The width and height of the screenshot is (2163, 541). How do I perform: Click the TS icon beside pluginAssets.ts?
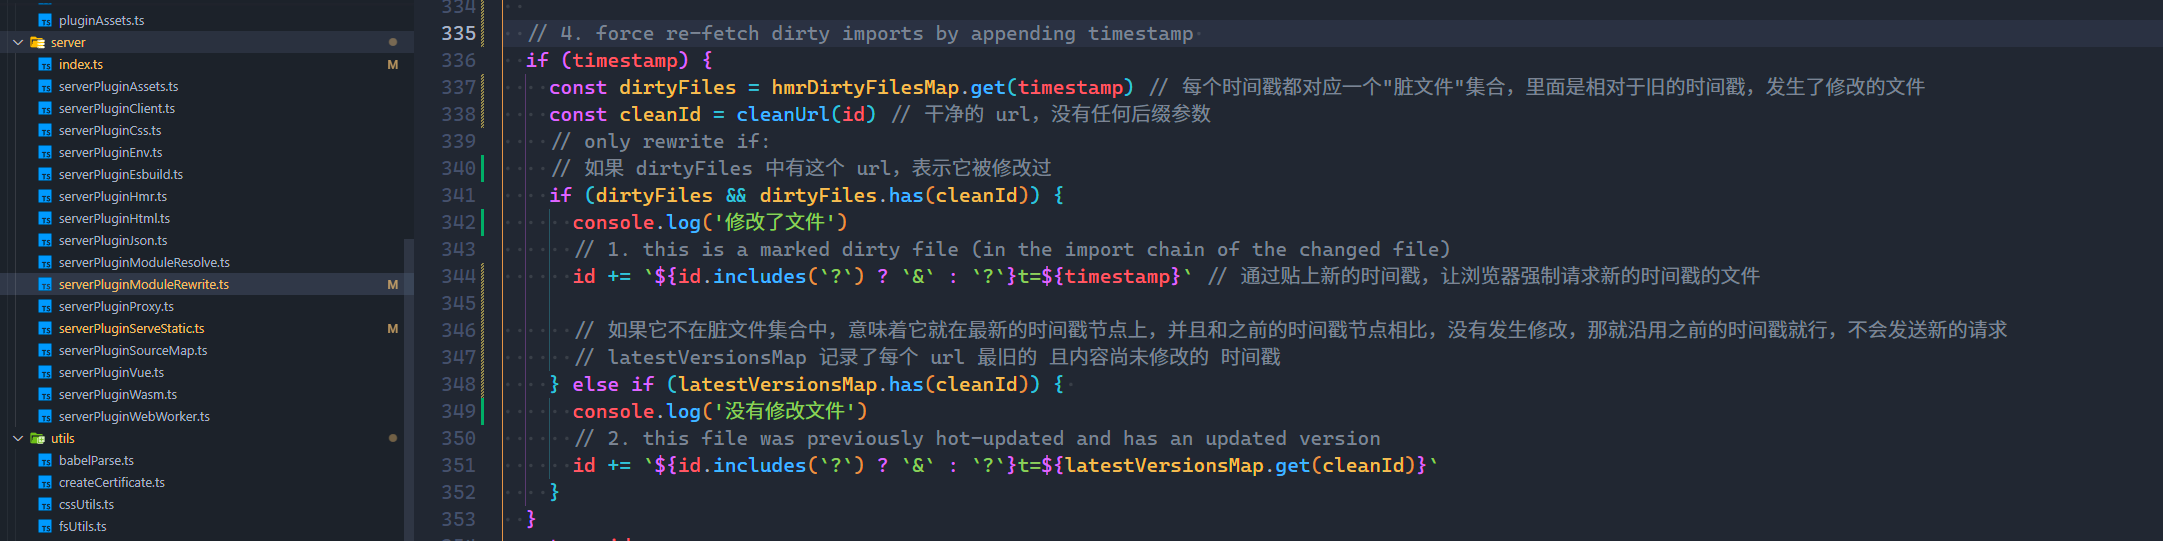coord(45,21)
